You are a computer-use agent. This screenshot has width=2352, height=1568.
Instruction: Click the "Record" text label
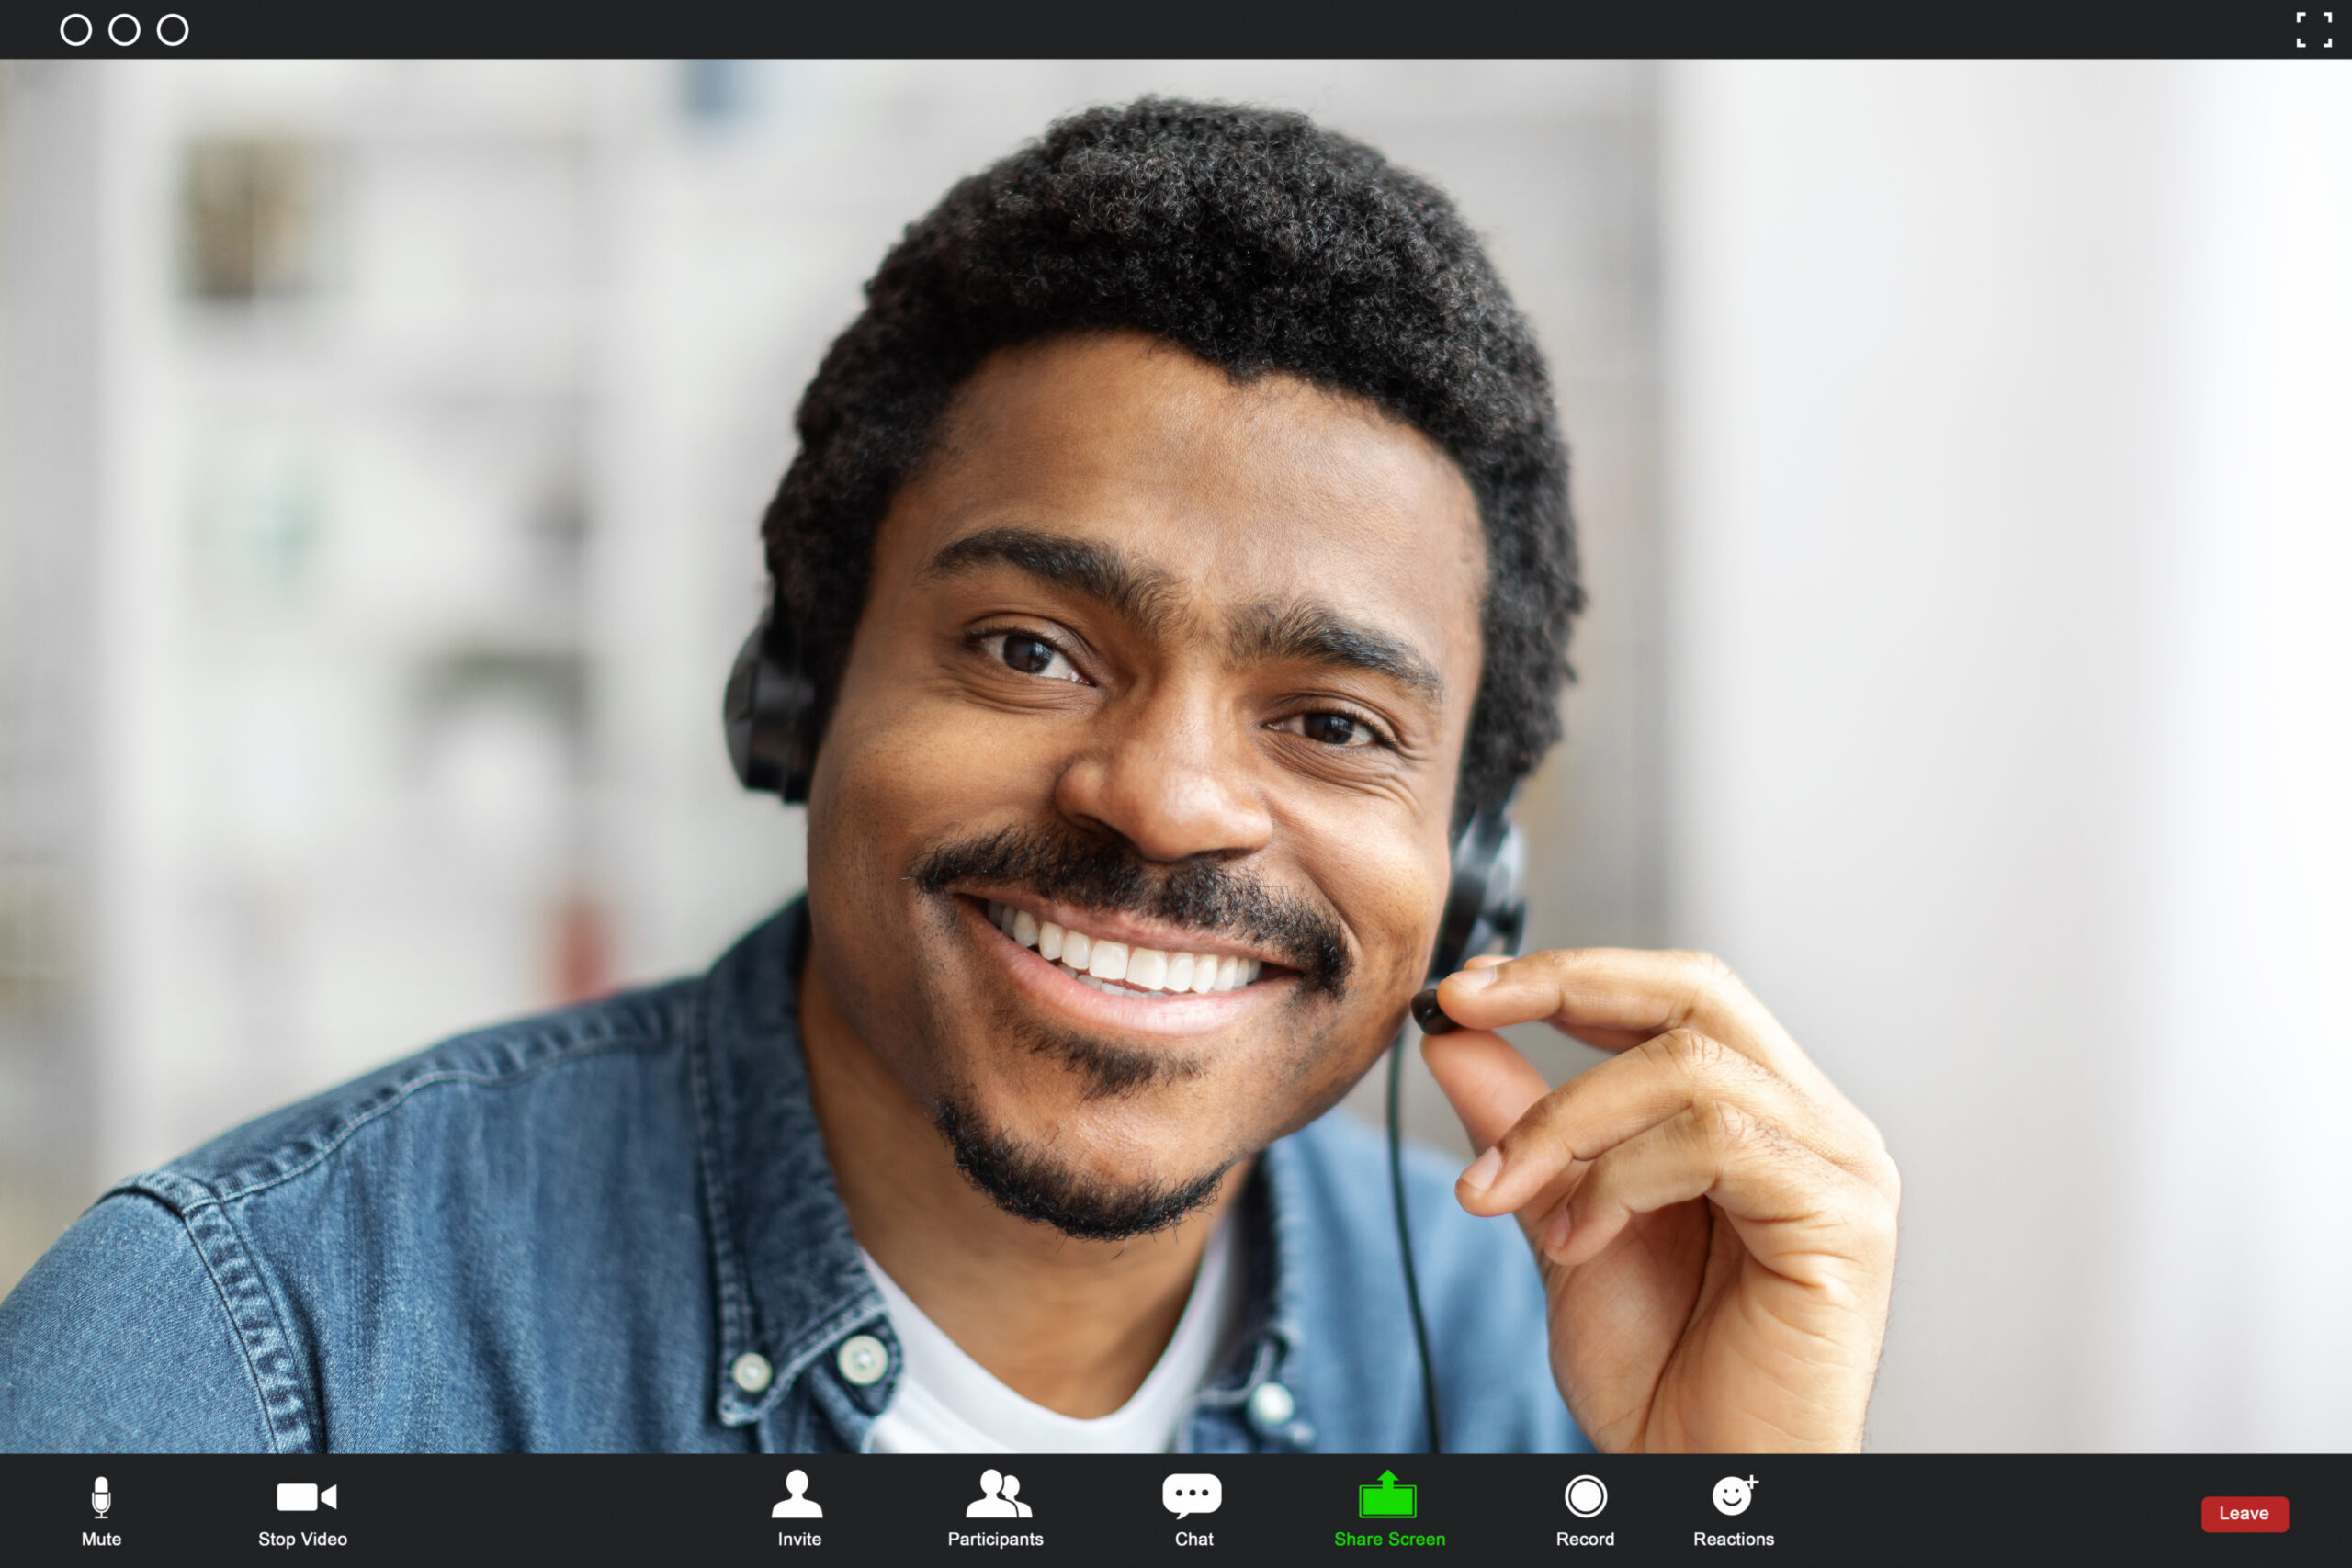tap(1585, 1539)
